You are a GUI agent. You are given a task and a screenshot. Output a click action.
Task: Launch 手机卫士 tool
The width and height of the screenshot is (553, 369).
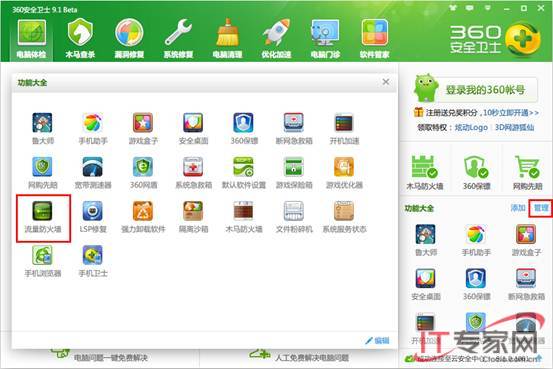pyautogui.click(x=93, y=261)
